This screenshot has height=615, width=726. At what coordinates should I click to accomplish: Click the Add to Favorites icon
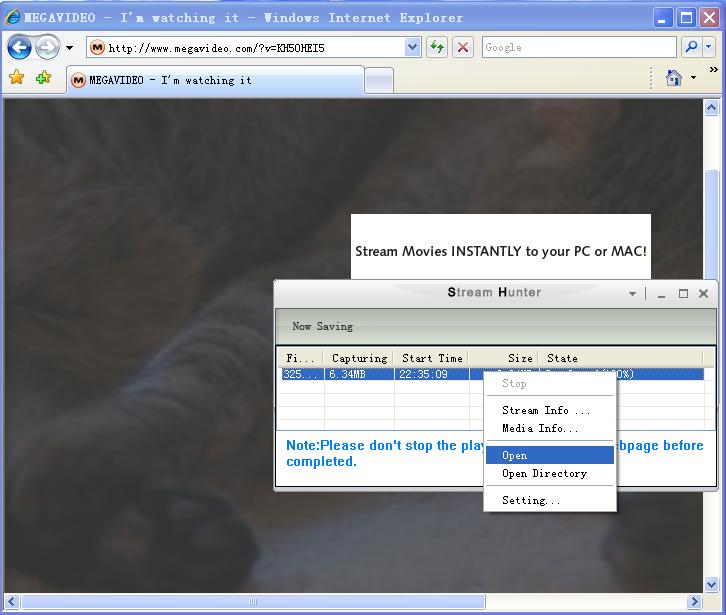pos(43,78)
